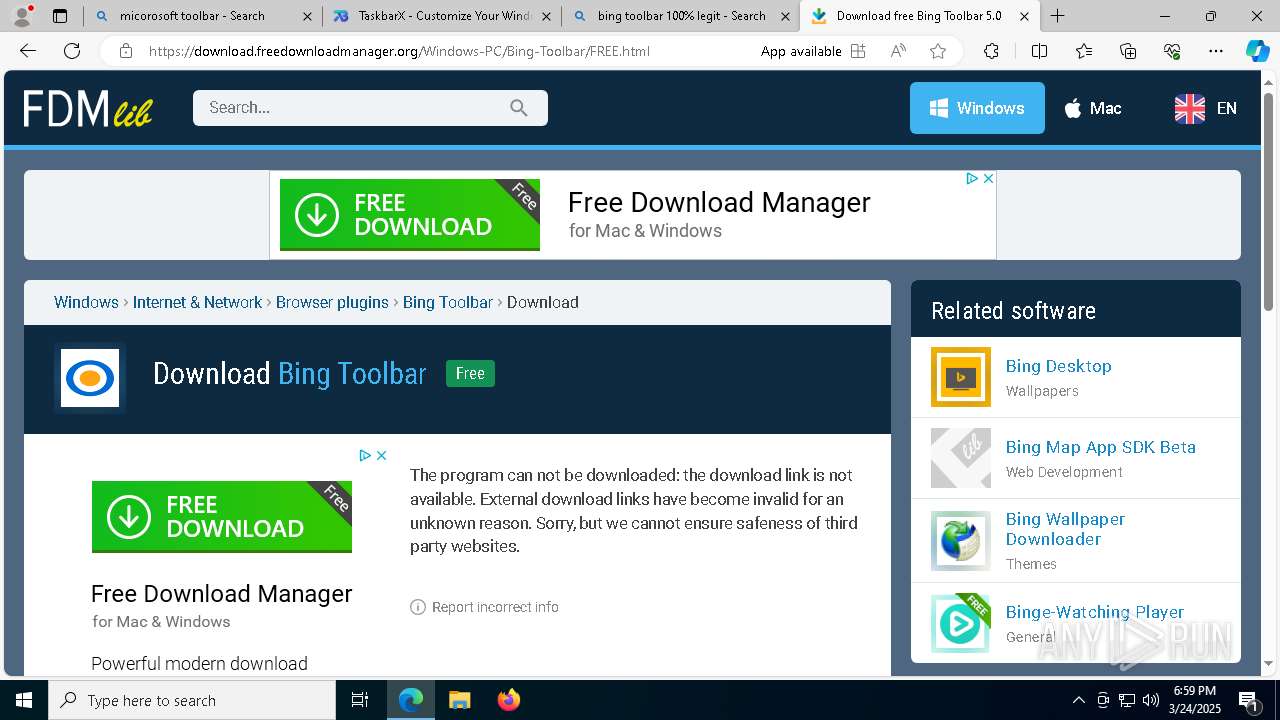
Task: Open Settings and more ellipsis menu
Action: click(1216, 51)
